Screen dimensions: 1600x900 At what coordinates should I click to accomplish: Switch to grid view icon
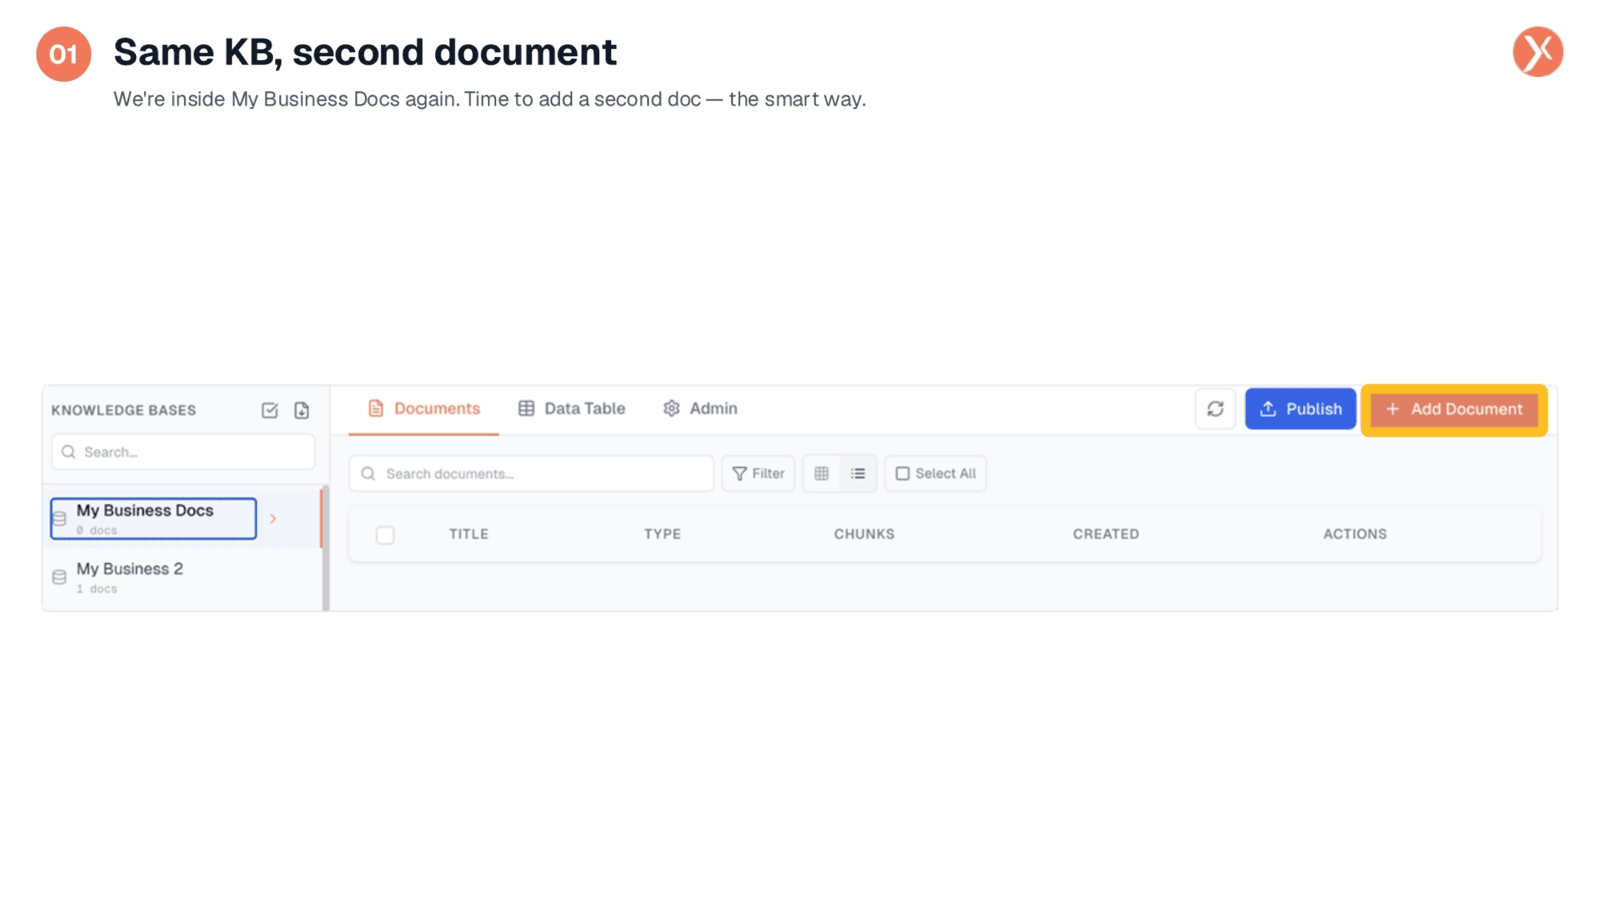pyautogui.click(x=821, y=474)
